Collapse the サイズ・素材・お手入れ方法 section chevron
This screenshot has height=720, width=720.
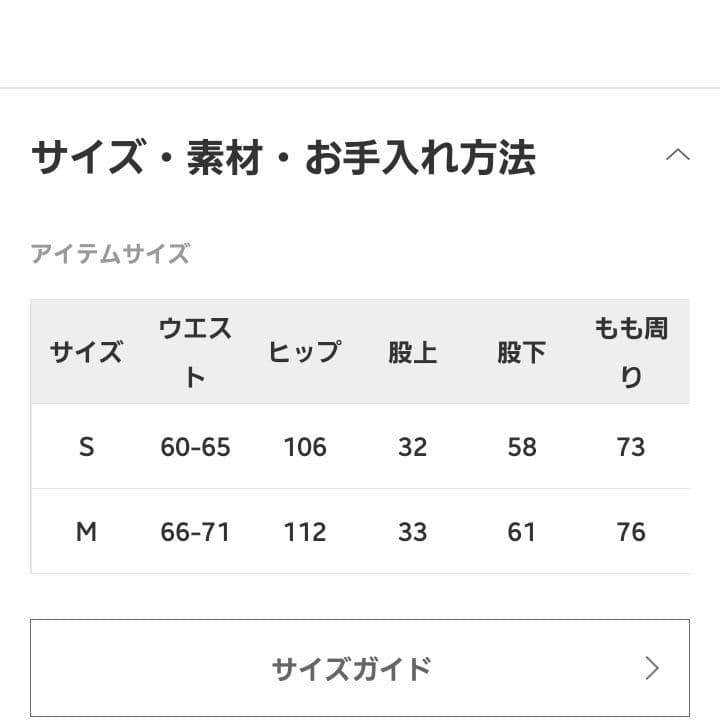tap(677, 155)
